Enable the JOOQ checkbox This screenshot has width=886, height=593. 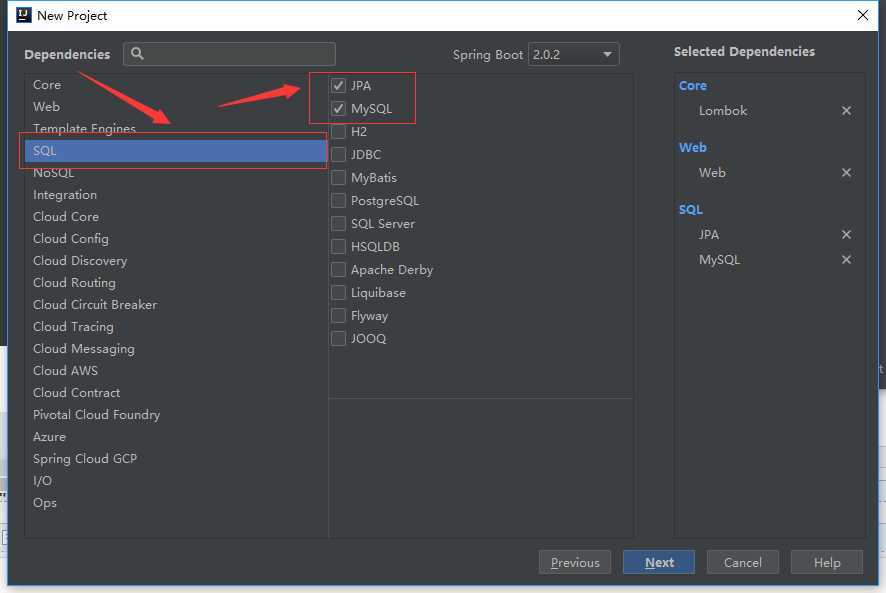pos(338,339)
